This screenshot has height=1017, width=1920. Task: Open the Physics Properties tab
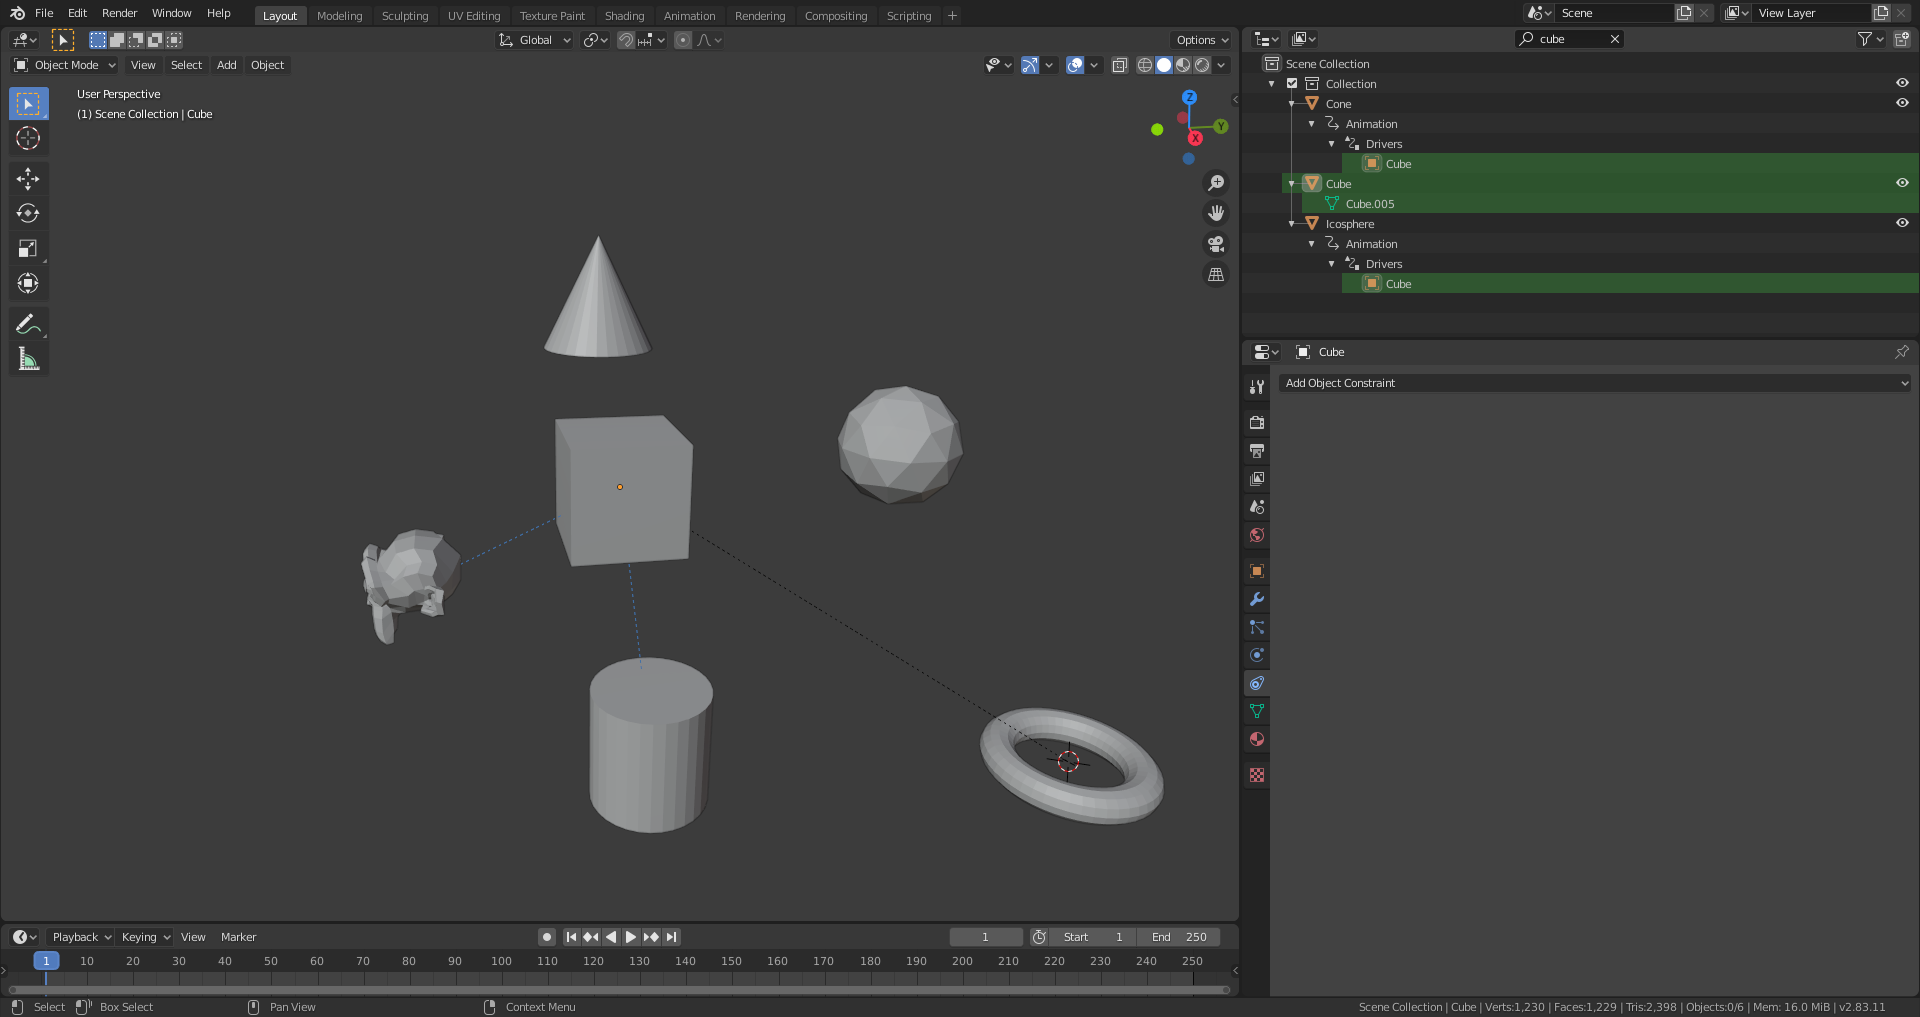(1255, 655)
